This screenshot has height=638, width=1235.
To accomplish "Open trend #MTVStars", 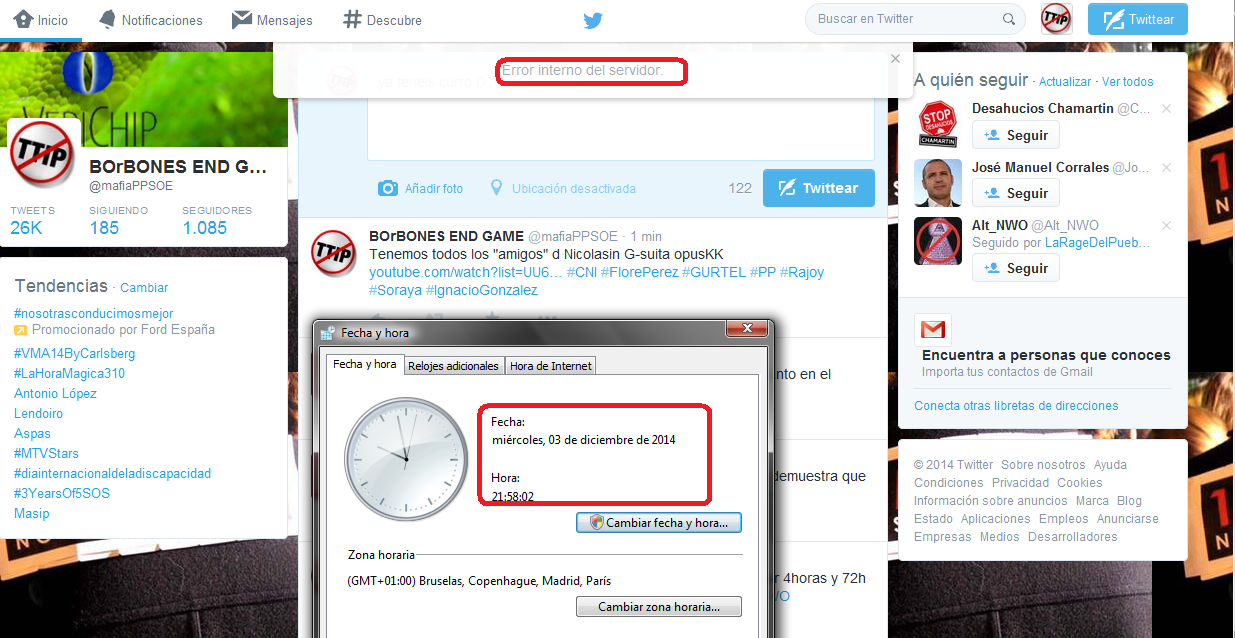I will click(x=46, y=453).
